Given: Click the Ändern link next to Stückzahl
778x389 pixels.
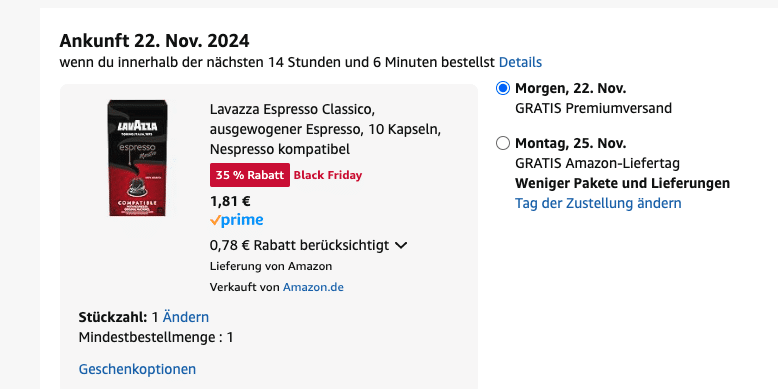Looking at the screenshot, I should [186, 317].
